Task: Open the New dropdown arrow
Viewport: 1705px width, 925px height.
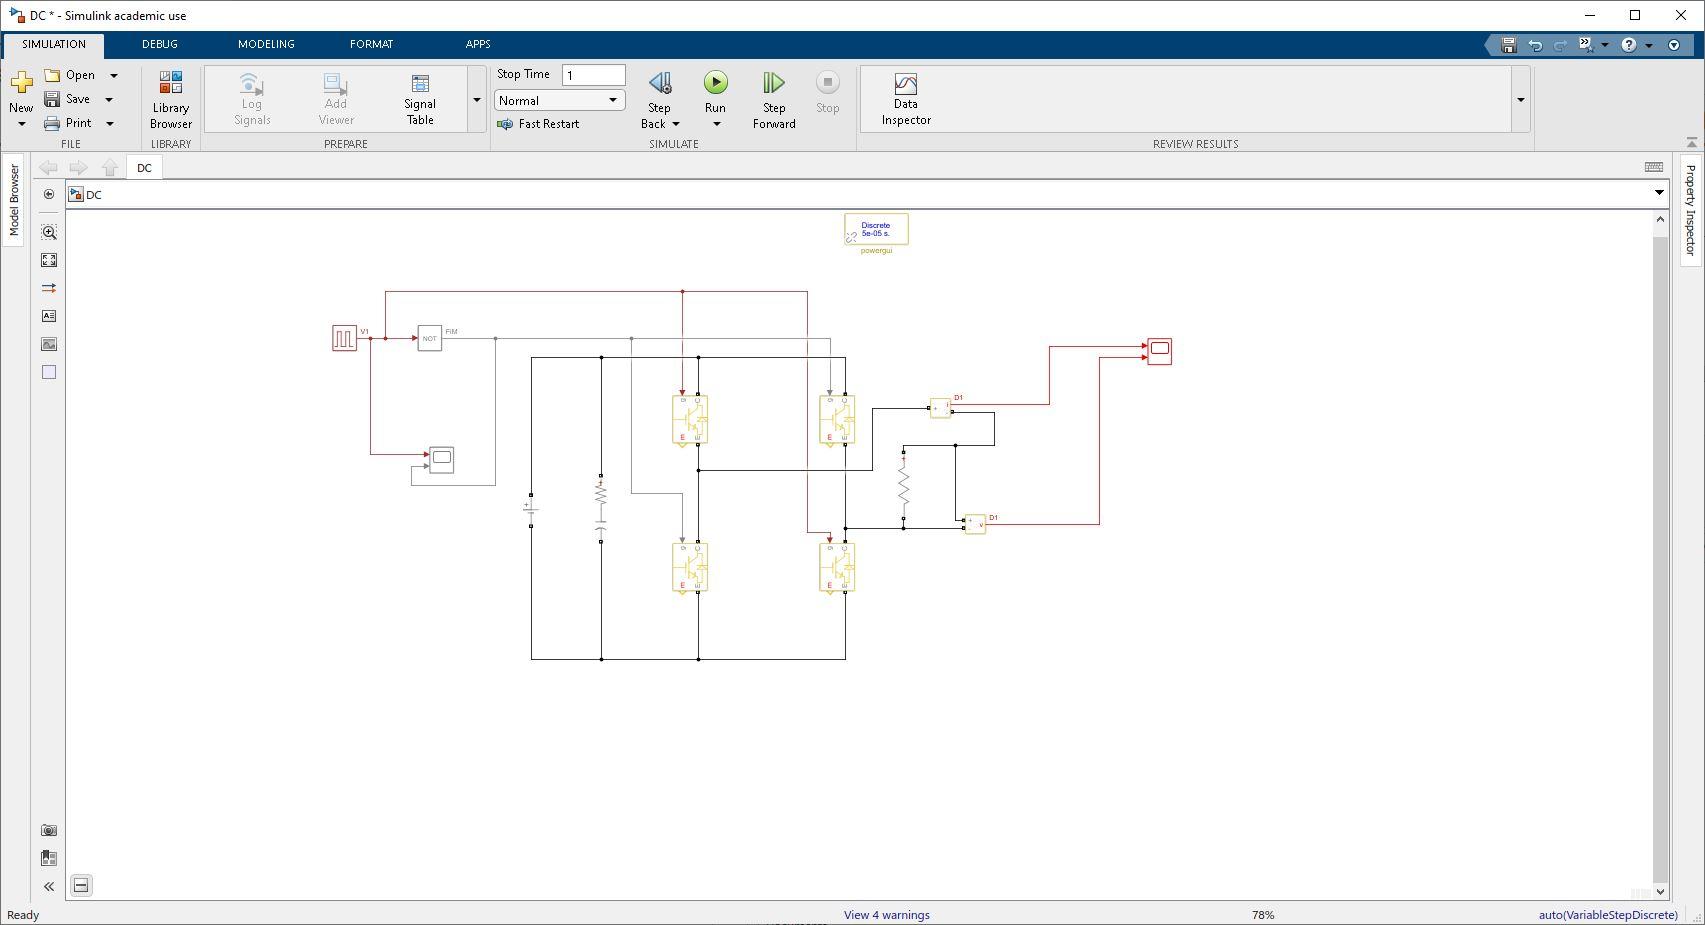Action: 21,124
